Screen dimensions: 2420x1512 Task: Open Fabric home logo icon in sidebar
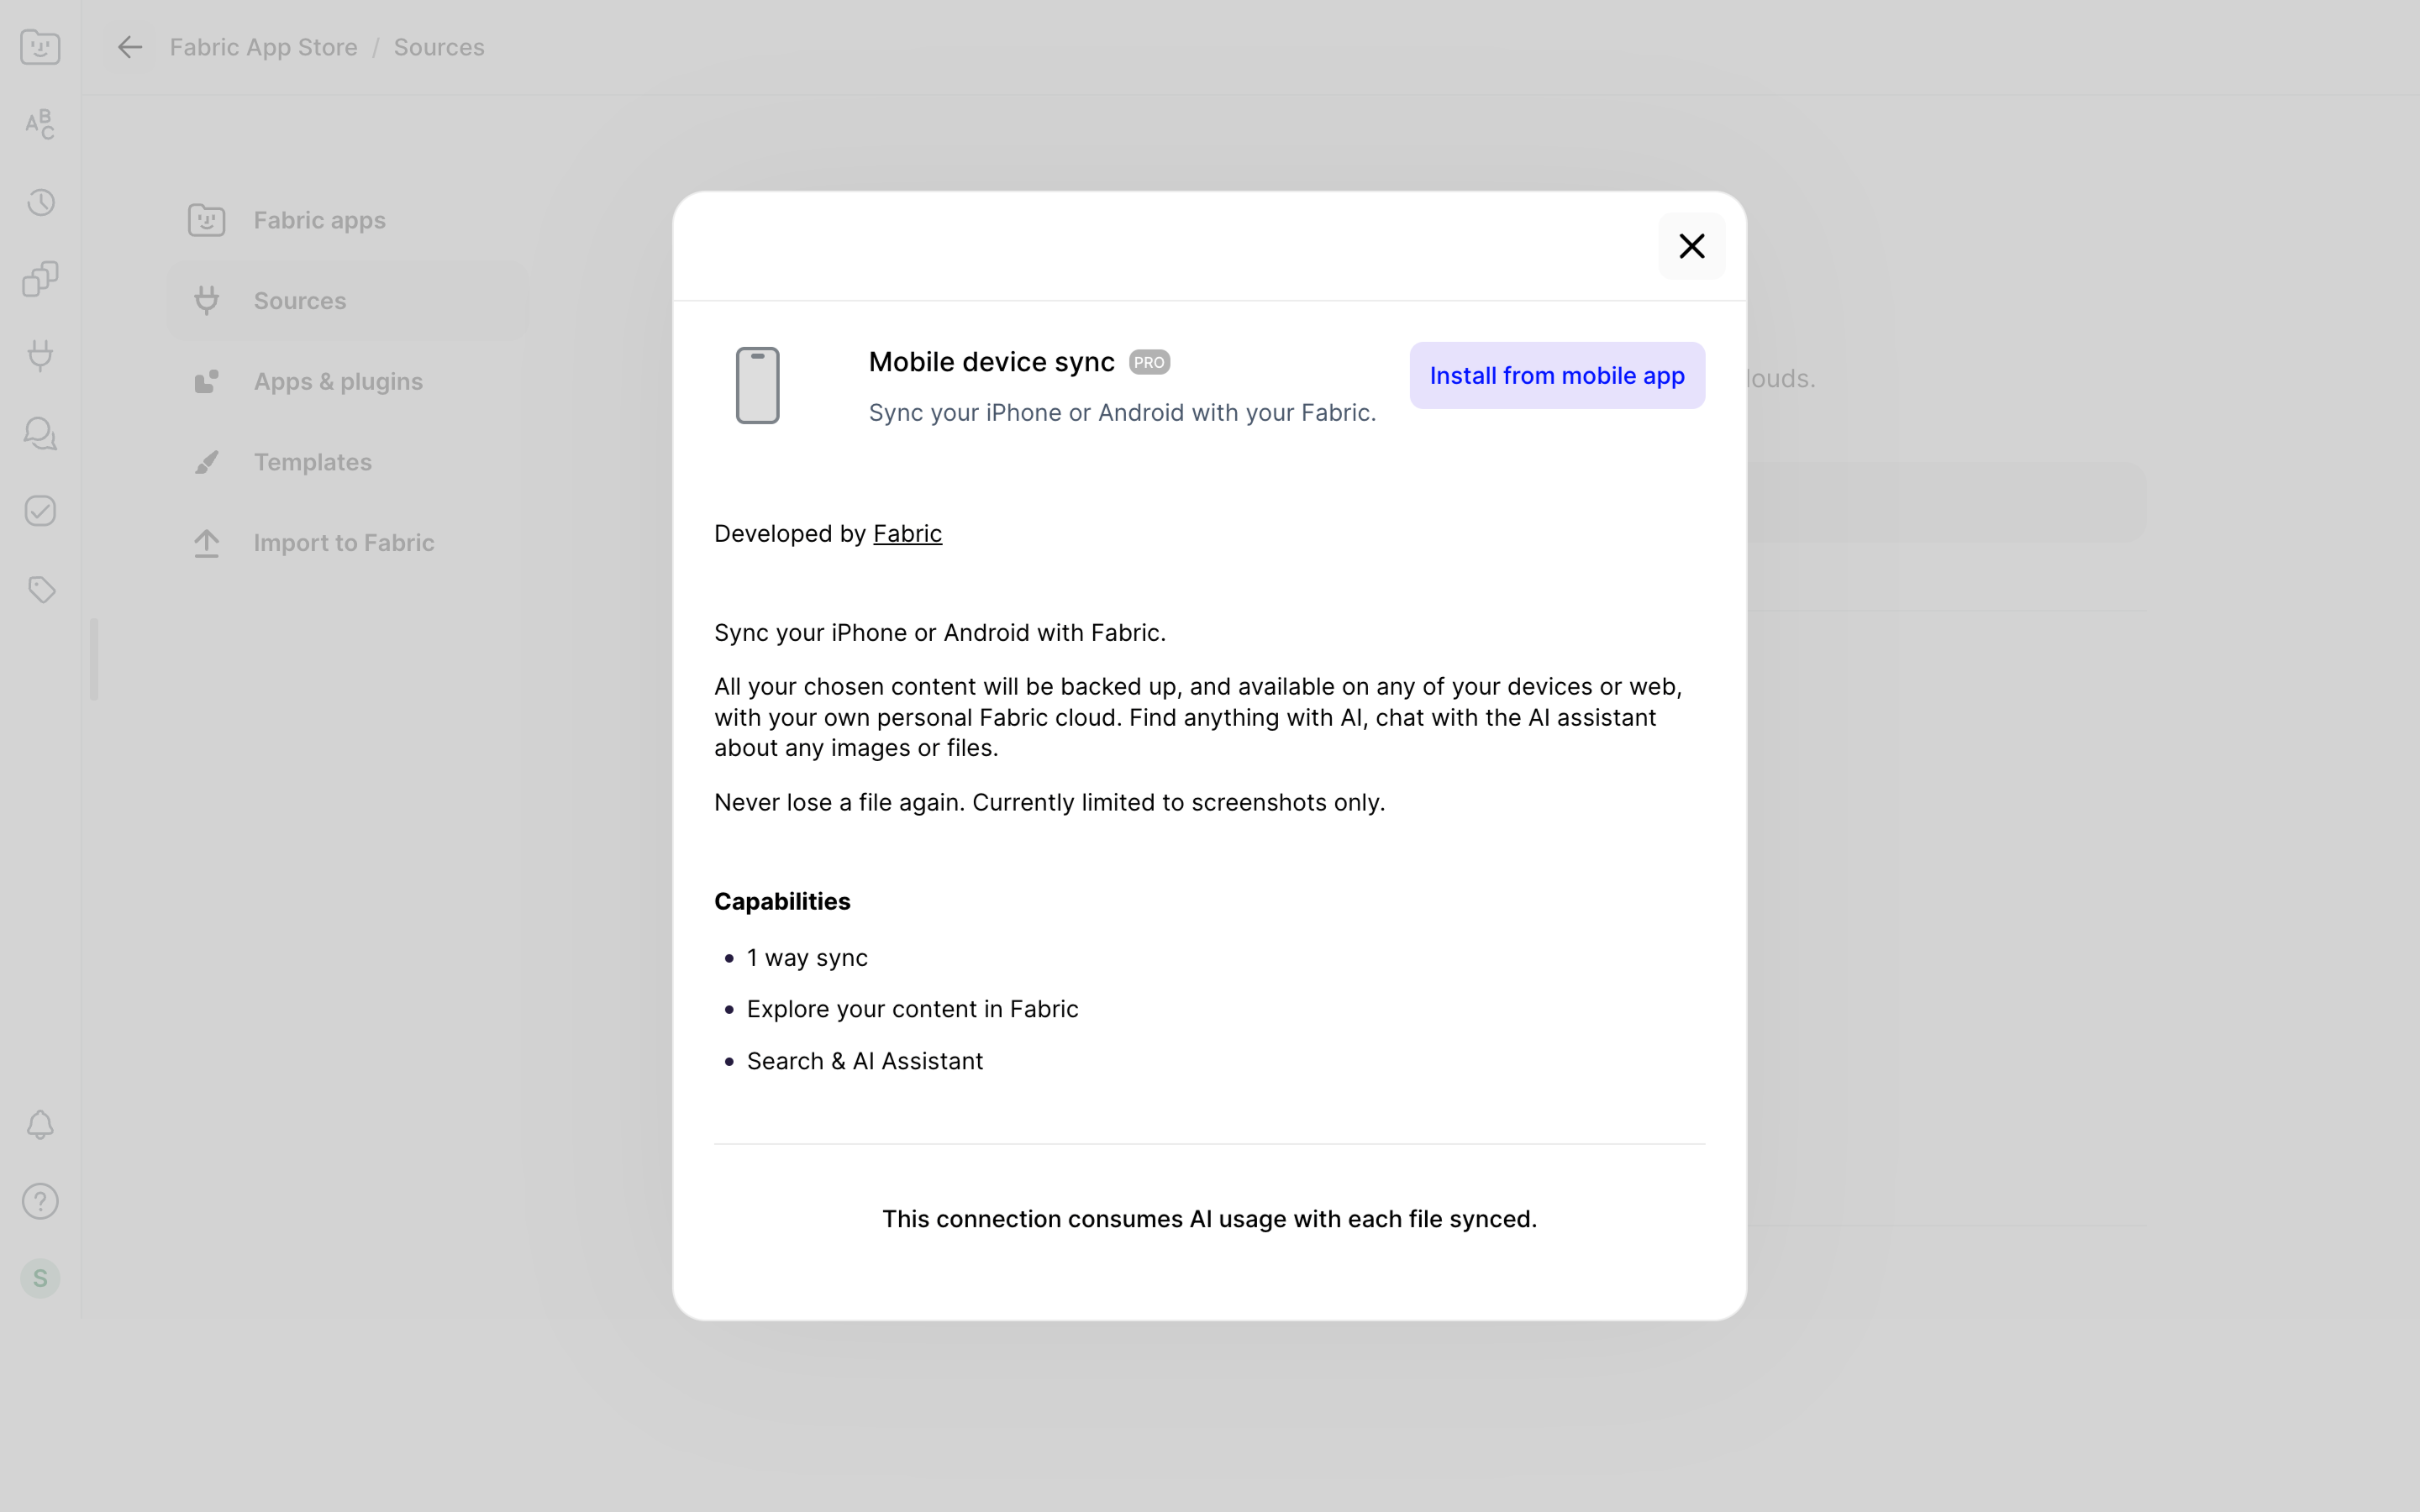pyautogui.click(x=40, y=47)
